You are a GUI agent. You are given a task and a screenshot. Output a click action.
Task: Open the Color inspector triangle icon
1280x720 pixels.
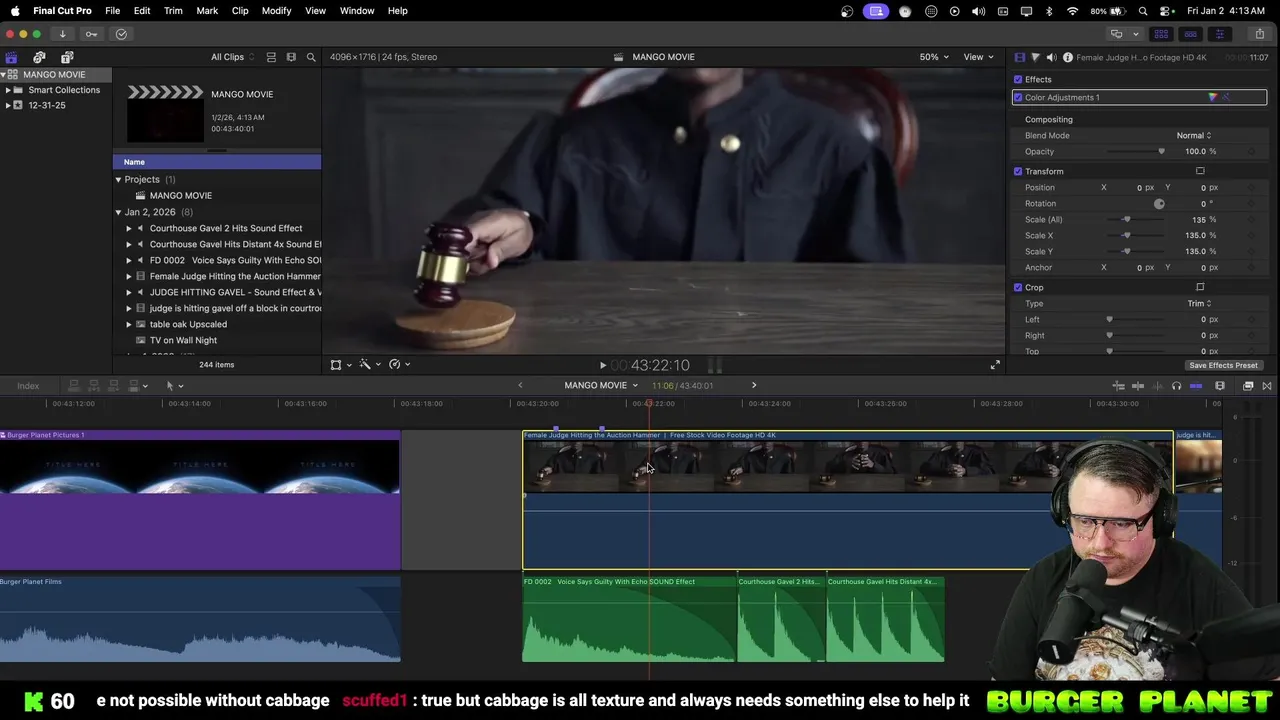(x=1035, y=57)
